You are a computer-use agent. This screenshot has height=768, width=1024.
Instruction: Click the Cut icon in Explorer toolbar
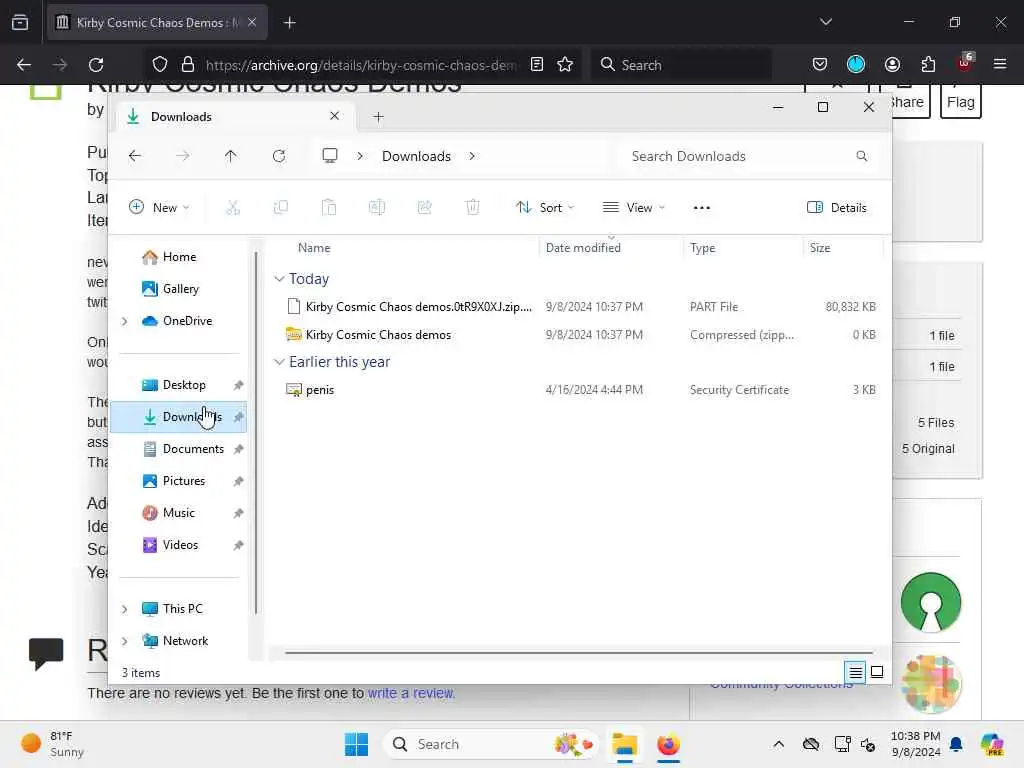pos(232,208)
